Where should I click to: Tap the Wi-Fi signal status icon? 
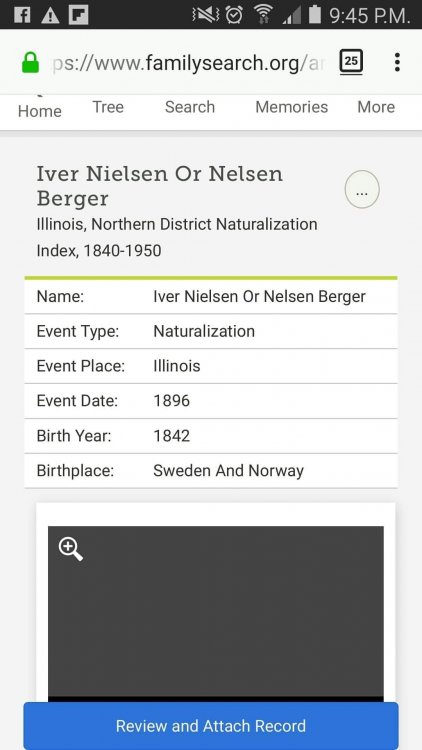[263, 15]
